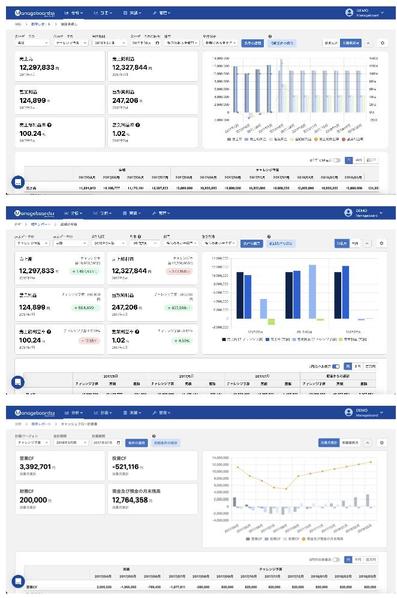Click the info icon above the cash flow blue buttons

coord(154,436)
